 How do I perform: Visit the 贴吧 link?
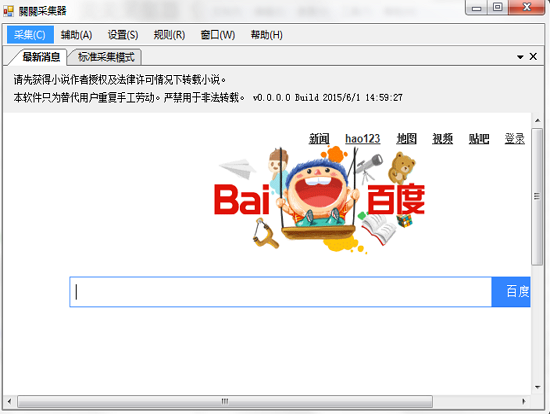[x=479, y=139]
